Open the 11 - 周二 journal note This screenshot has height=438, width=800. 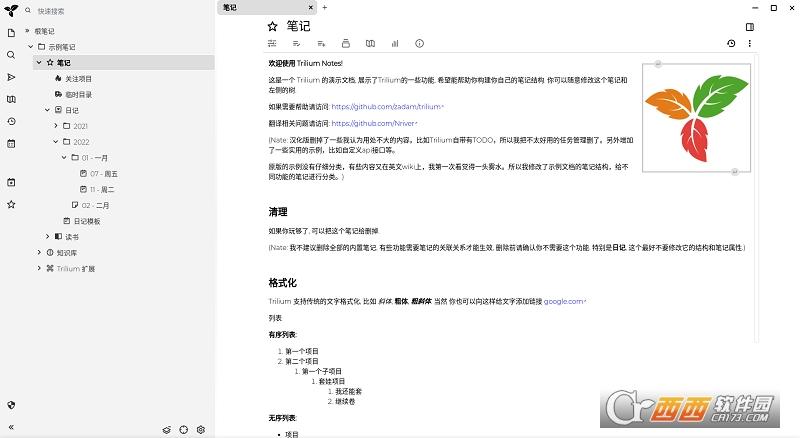tap(102, 189)
